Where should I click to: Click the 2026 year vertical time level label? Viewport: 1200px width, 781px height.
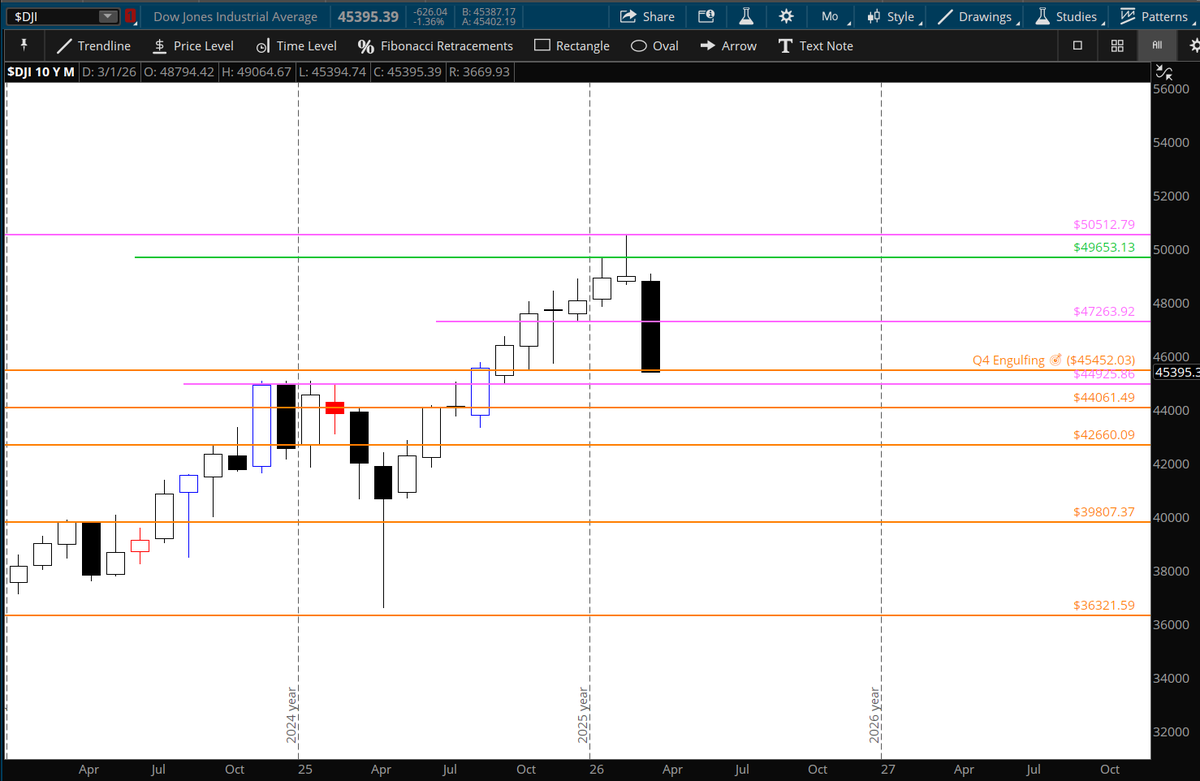tap(874, 714)
